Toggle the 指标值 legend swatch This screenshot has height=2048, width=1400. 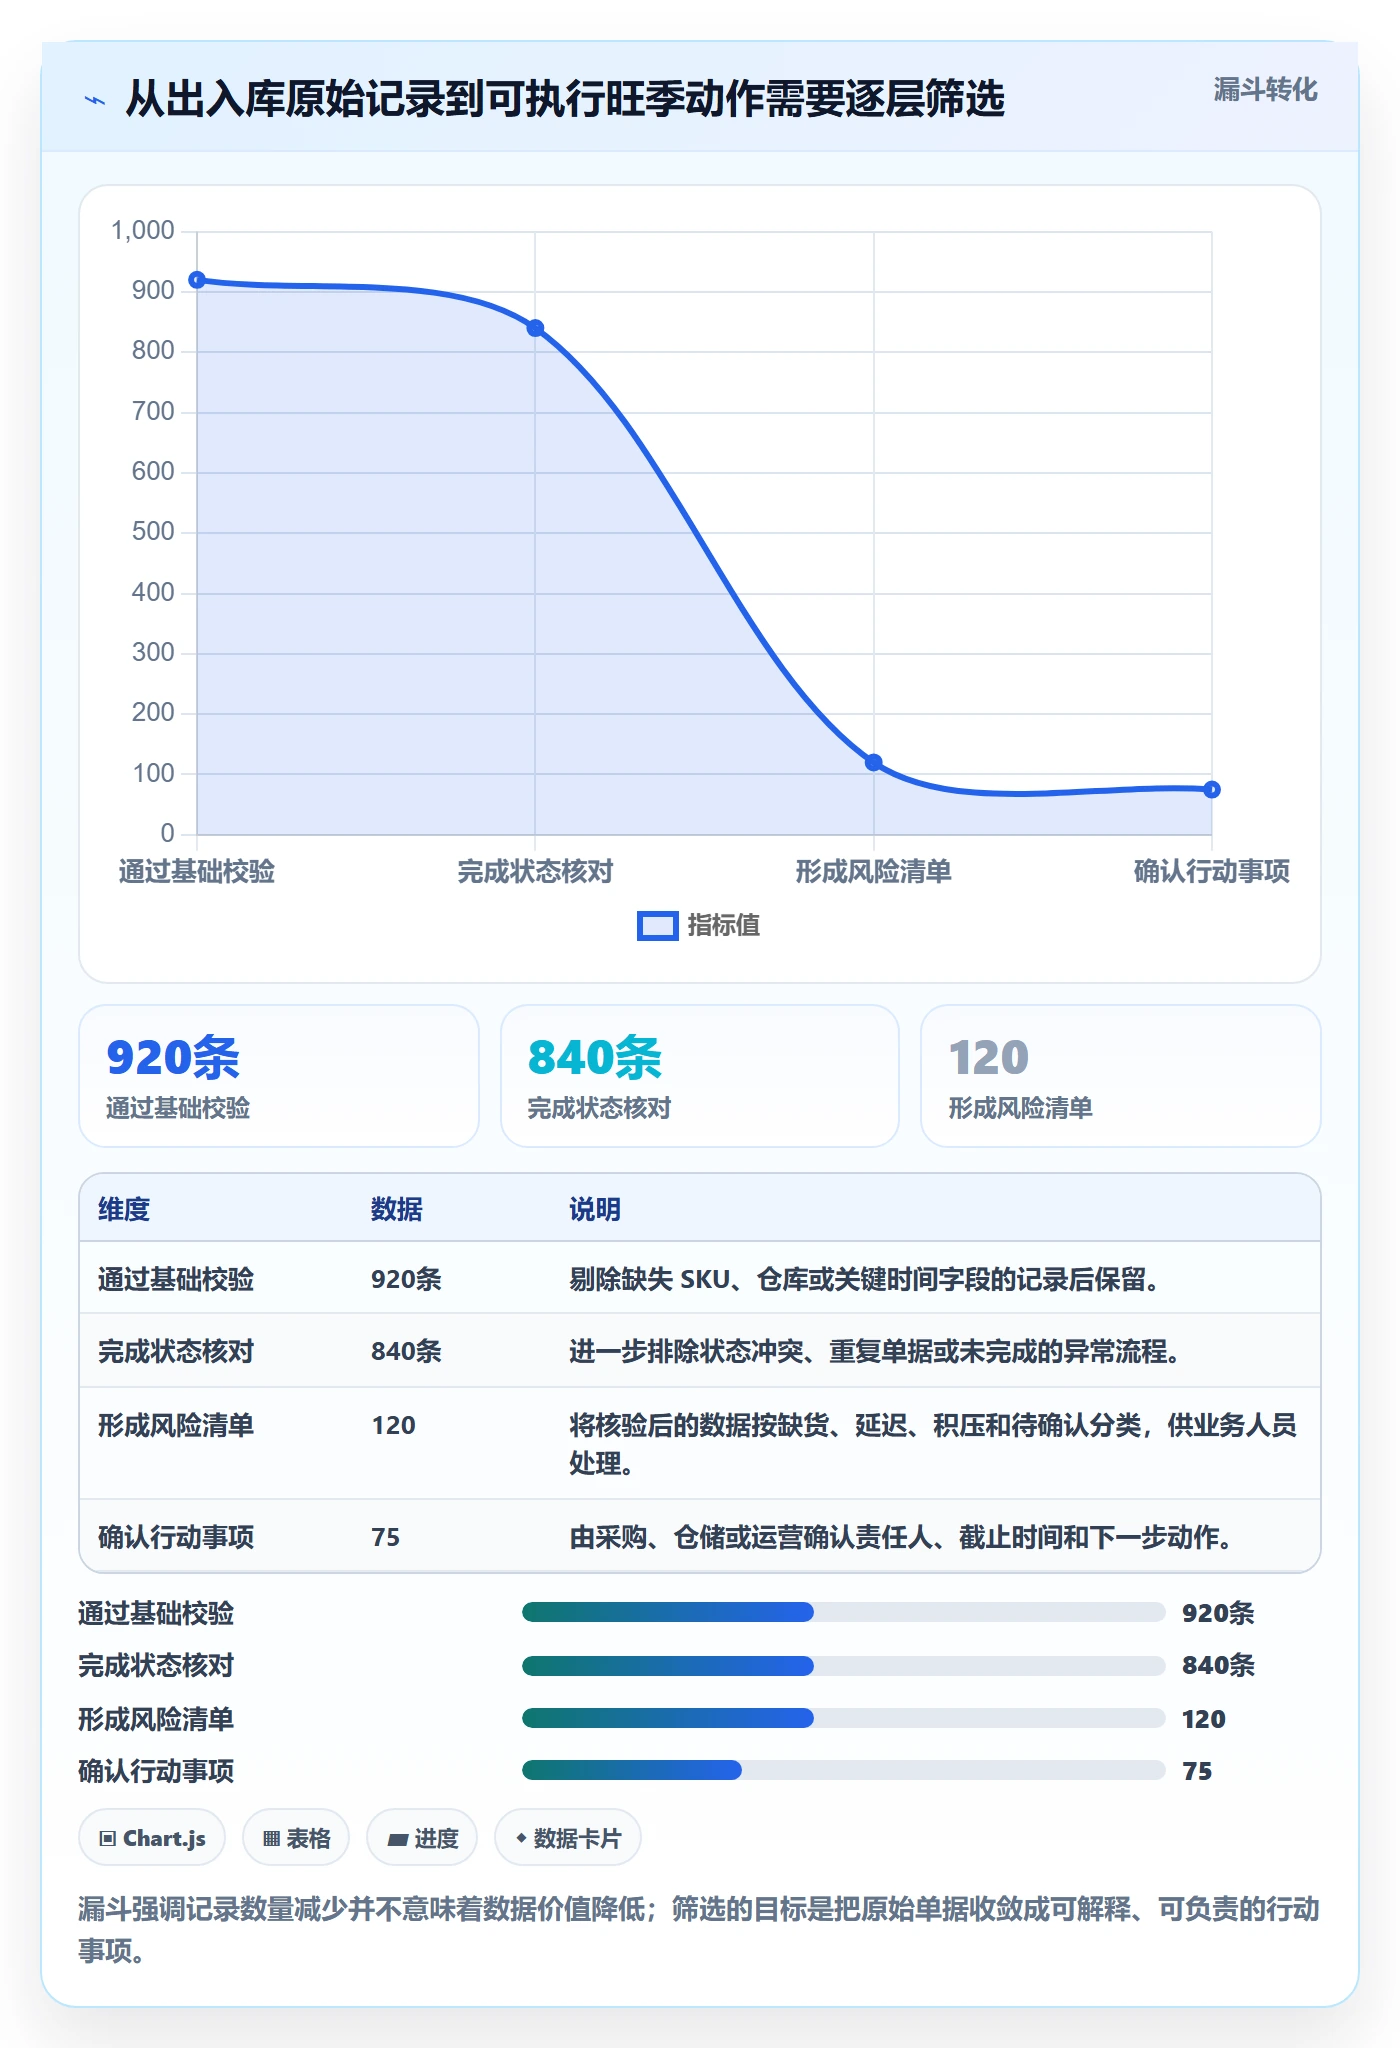point(658,926)
